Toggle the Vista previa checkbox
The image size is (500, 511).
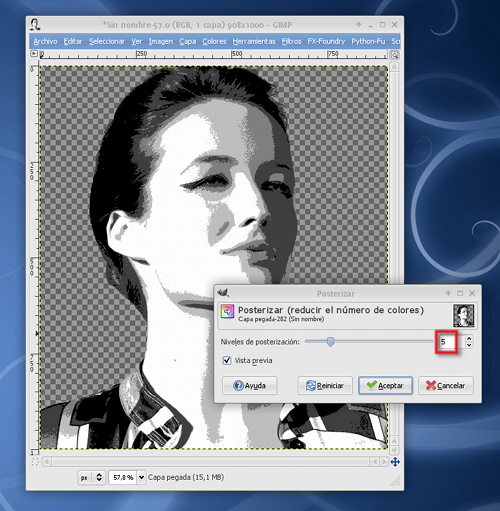point(227,360)
